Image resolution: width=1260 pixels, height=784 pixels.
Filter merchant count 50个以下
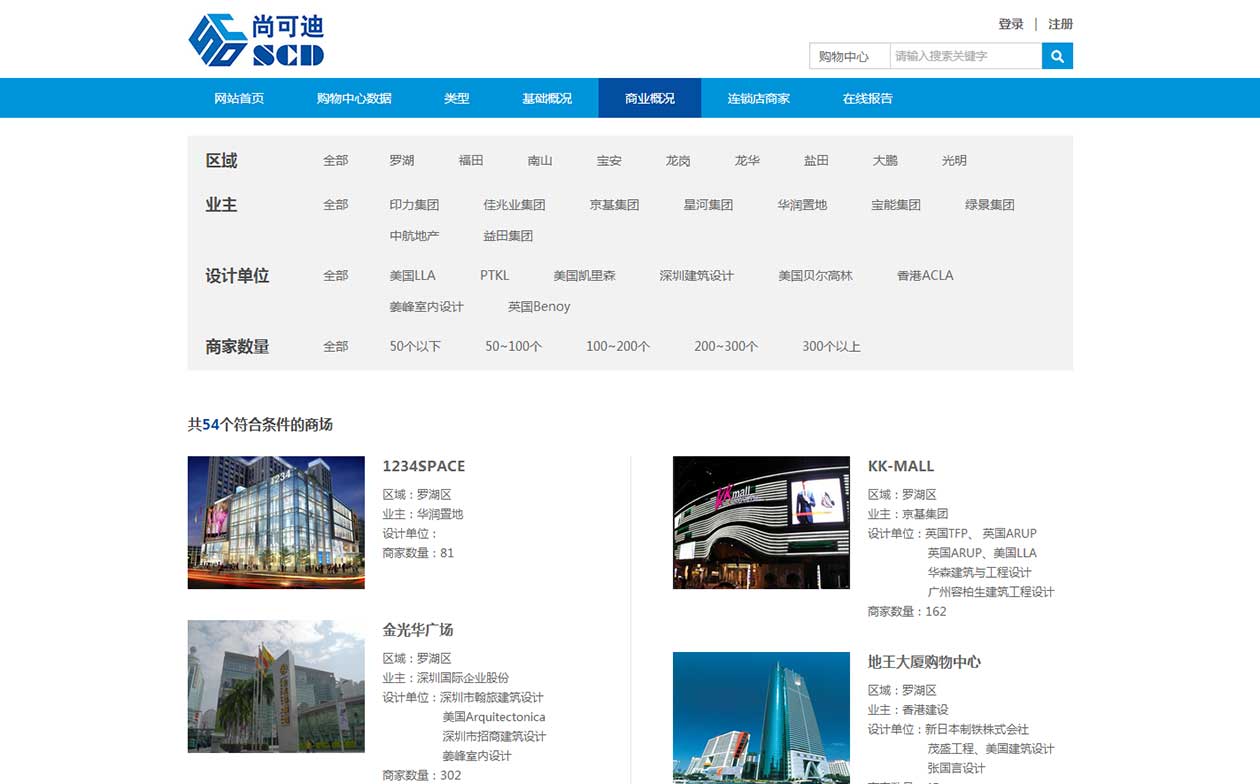click(x=415, y=346)
